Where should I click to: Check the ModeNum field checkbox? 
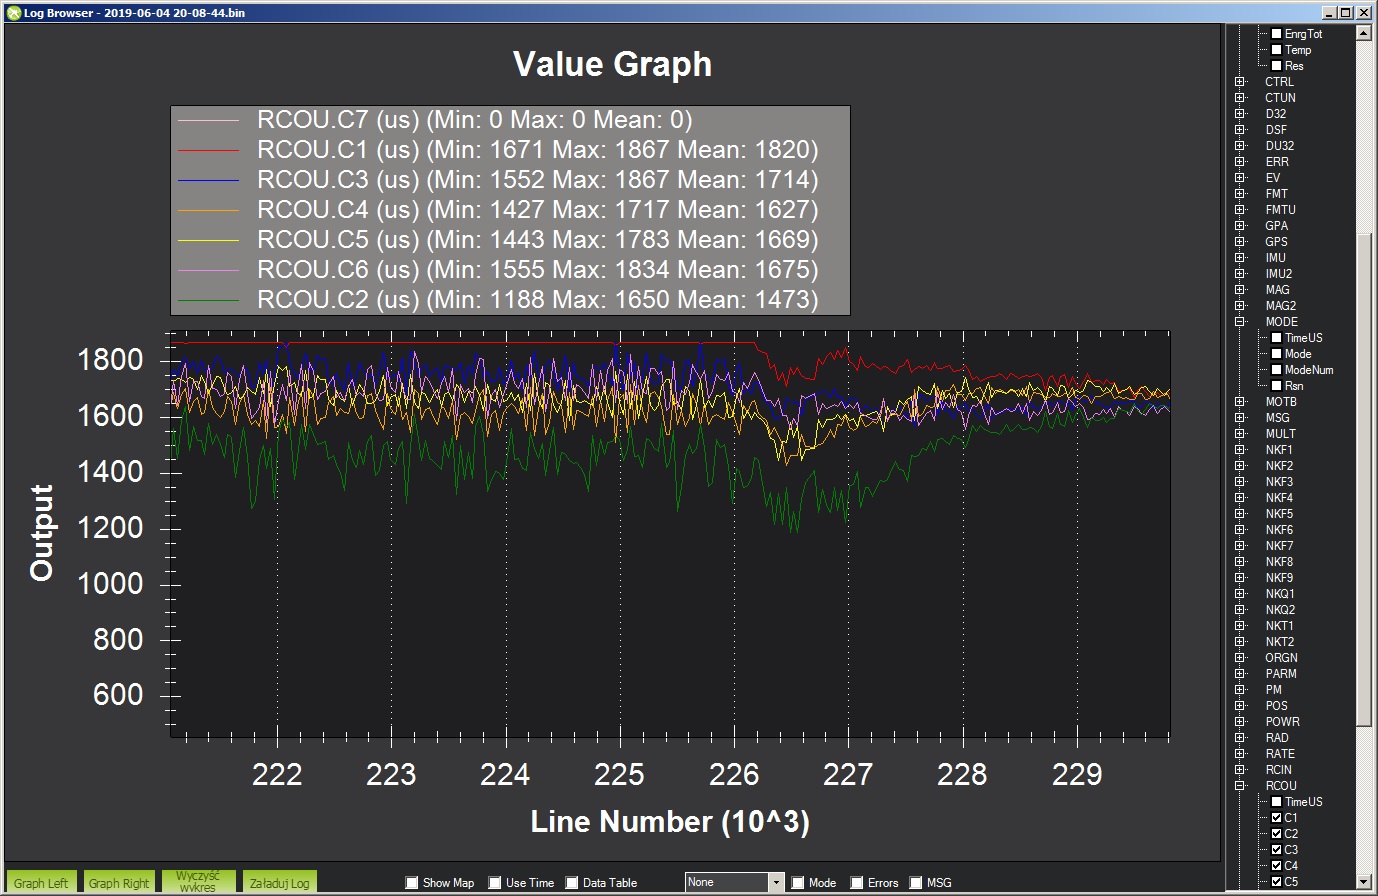[x=1277, y=369]
